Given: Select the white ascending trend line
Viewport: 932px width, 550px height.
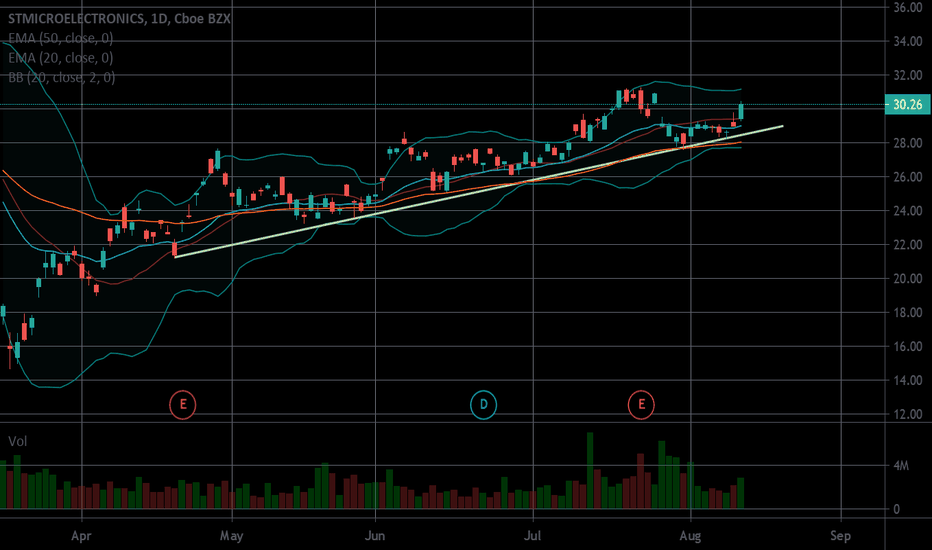Looking at the screenshot, I should click(x=479, y=191).
